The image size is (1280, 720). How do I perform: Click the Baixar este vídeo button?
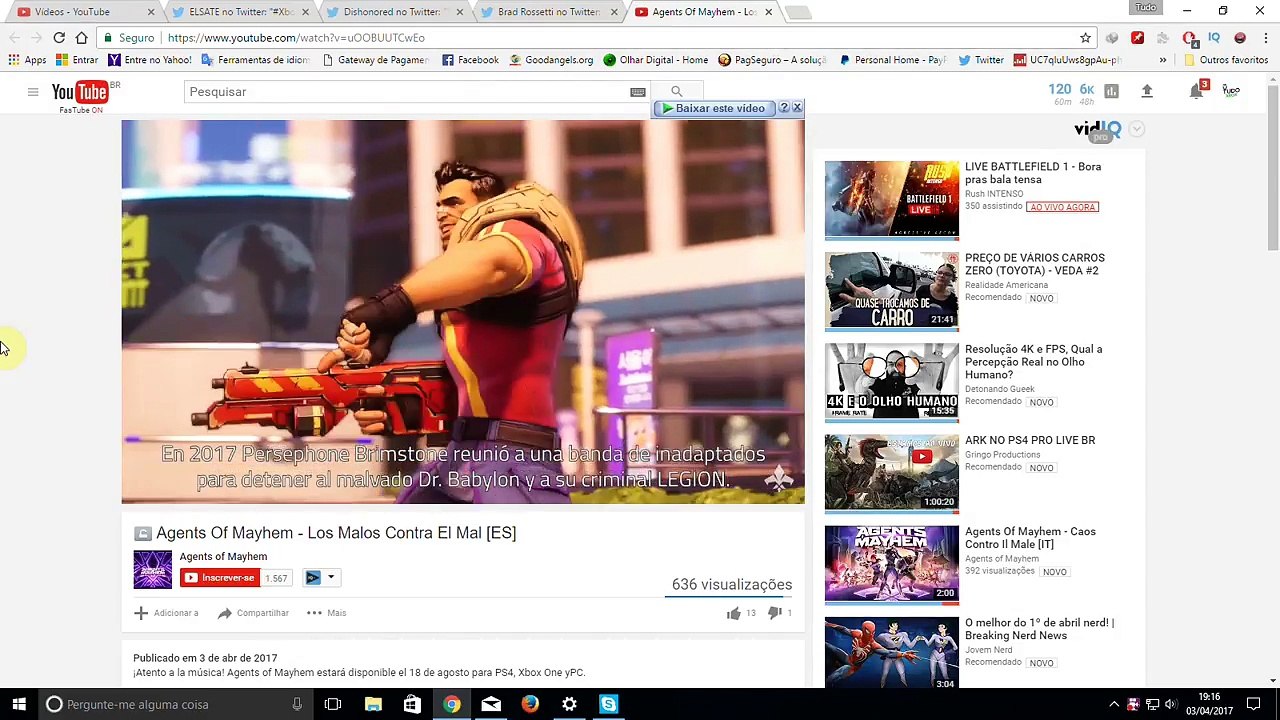click(x=713, y=108)
